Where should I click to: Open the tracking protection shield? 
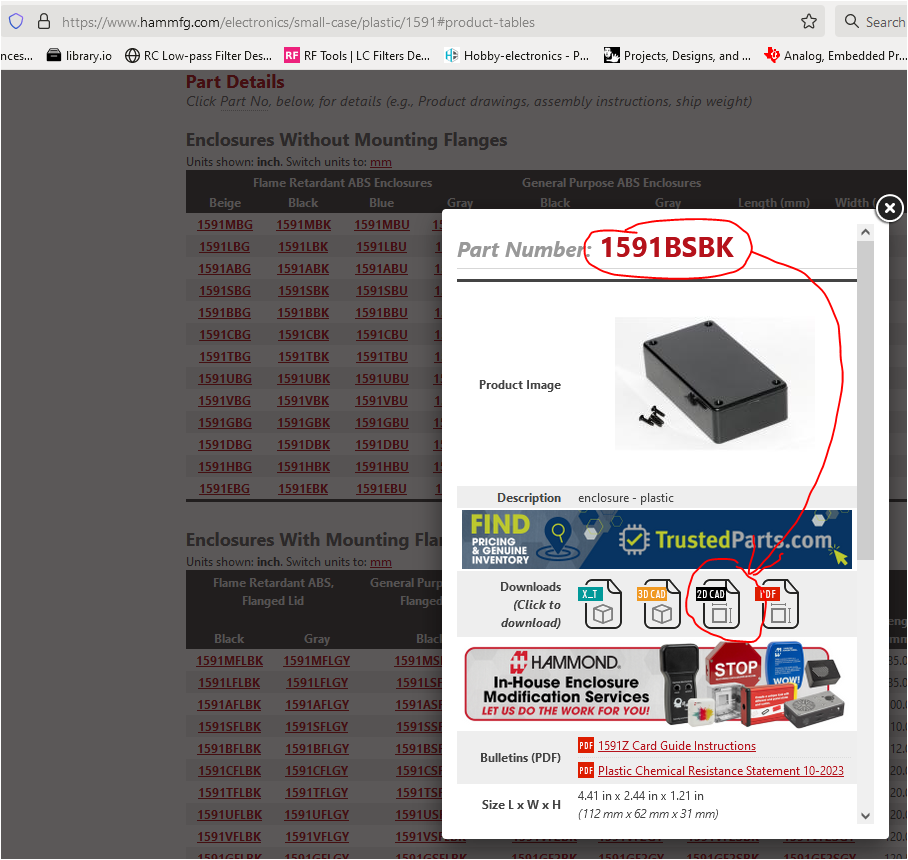point(16,22)
